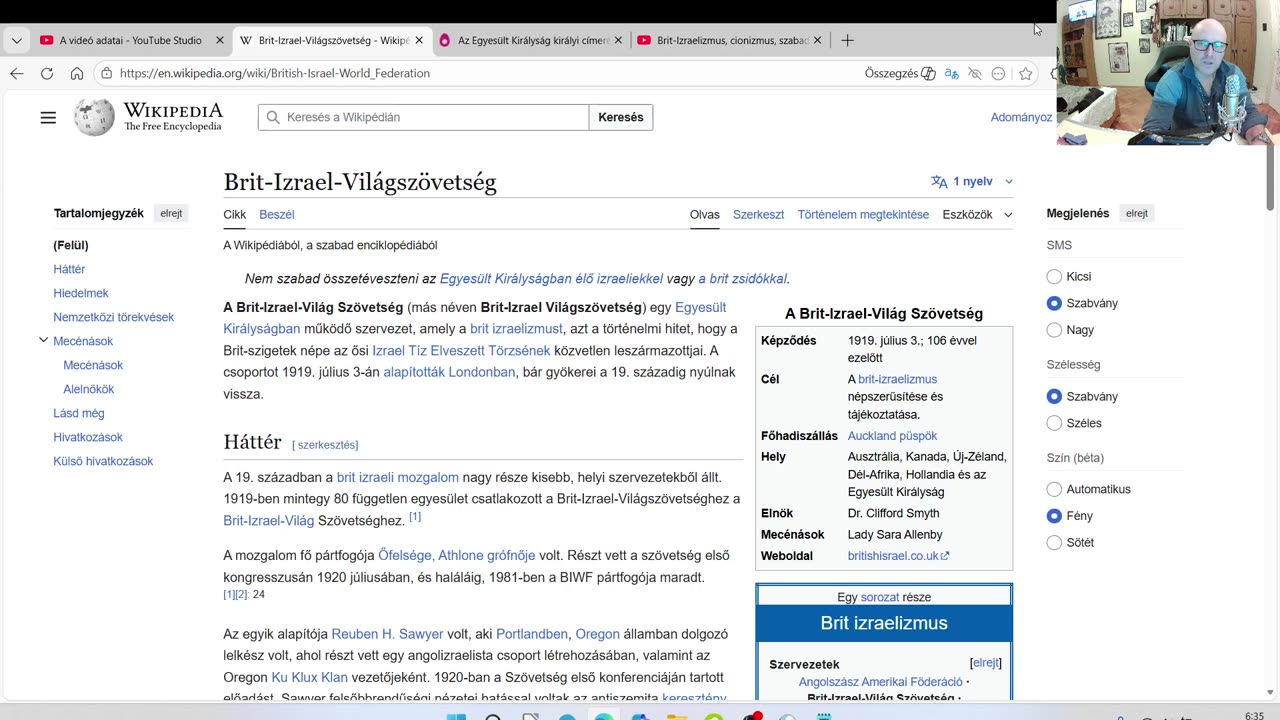Jump to Alelnökök subsection in contents
Image resolution: width=1280 pixels, height=720 pixels.
point(89,389)
